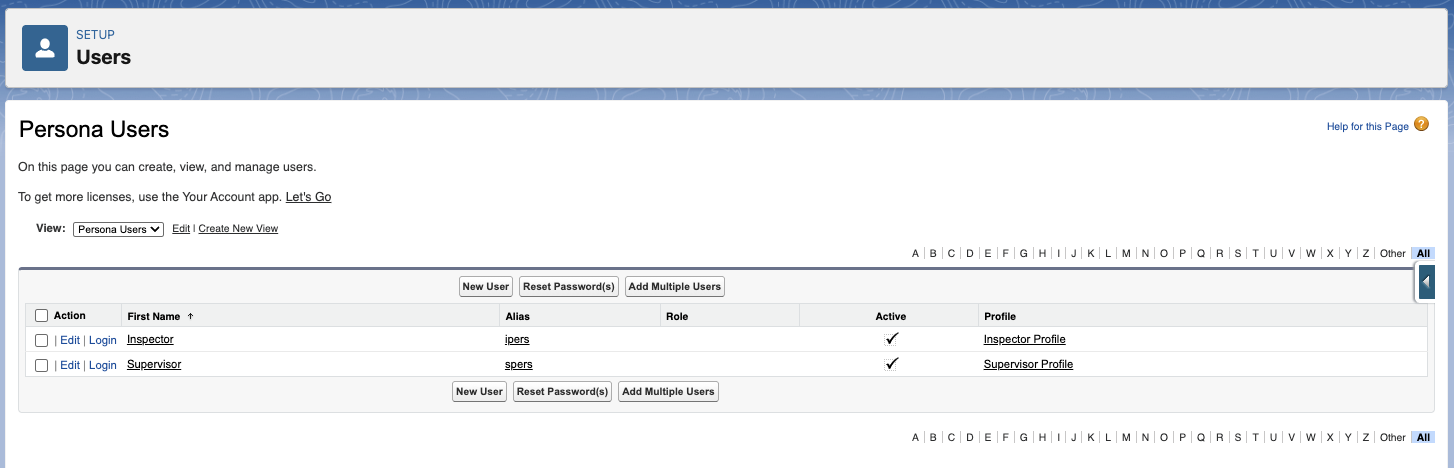1454x468 pixels.
Task: Click the bottom New User button
Action: [480, 392]
